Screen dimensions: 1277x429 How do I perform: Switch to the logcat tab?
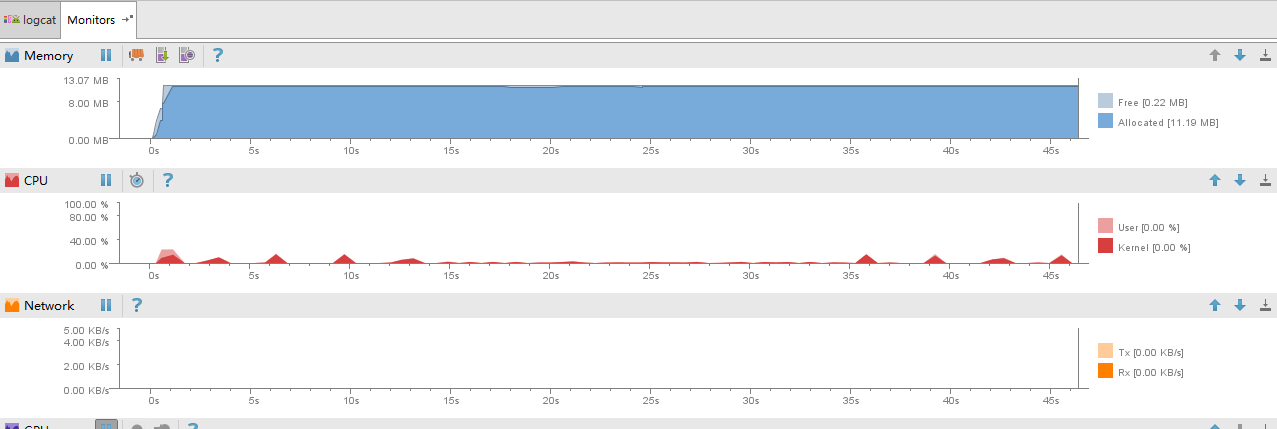tap(30, 19)
